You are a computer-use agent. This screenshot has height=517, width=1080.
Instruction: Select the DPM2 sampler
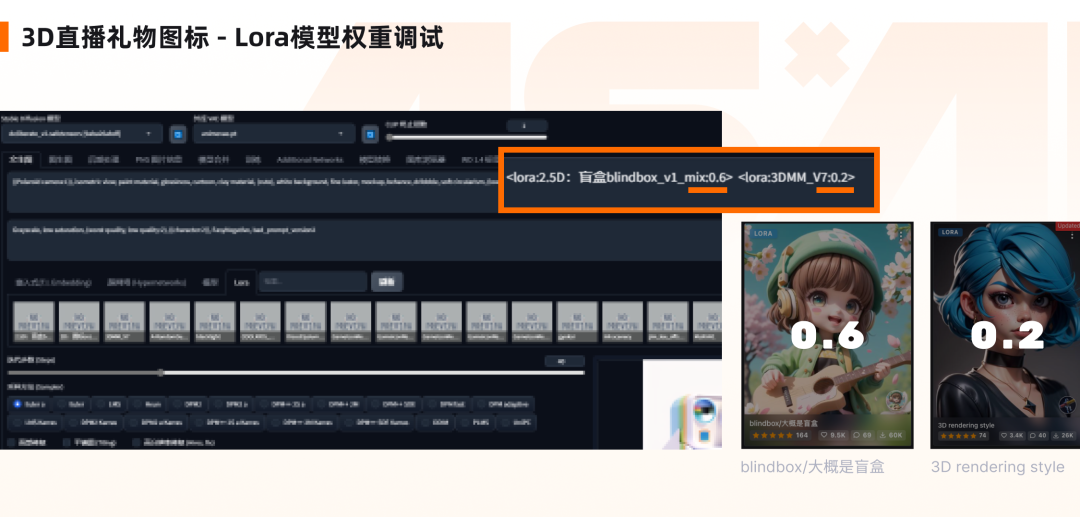[x=188, y=404]
